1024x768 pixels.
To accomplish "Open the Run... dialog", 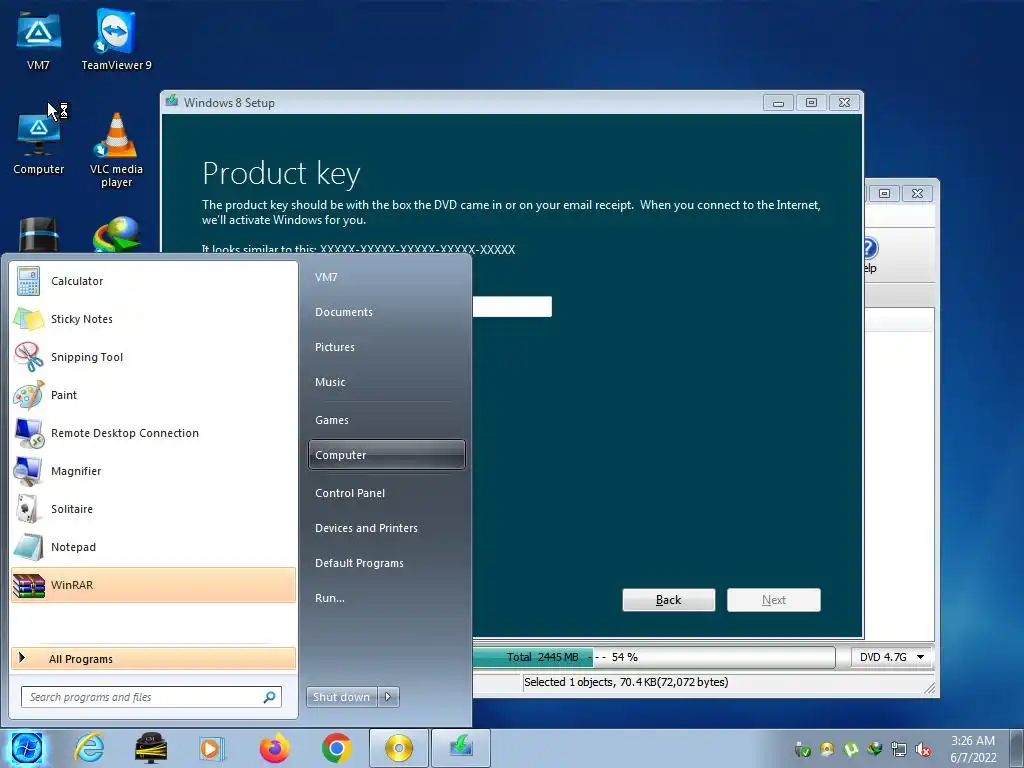I will coord(387,598).
